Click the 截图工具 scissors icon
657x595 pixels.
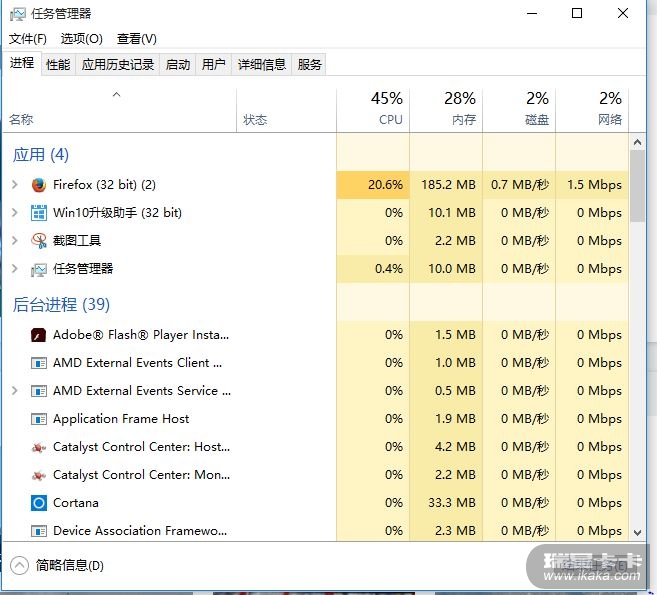coord(39,241)
